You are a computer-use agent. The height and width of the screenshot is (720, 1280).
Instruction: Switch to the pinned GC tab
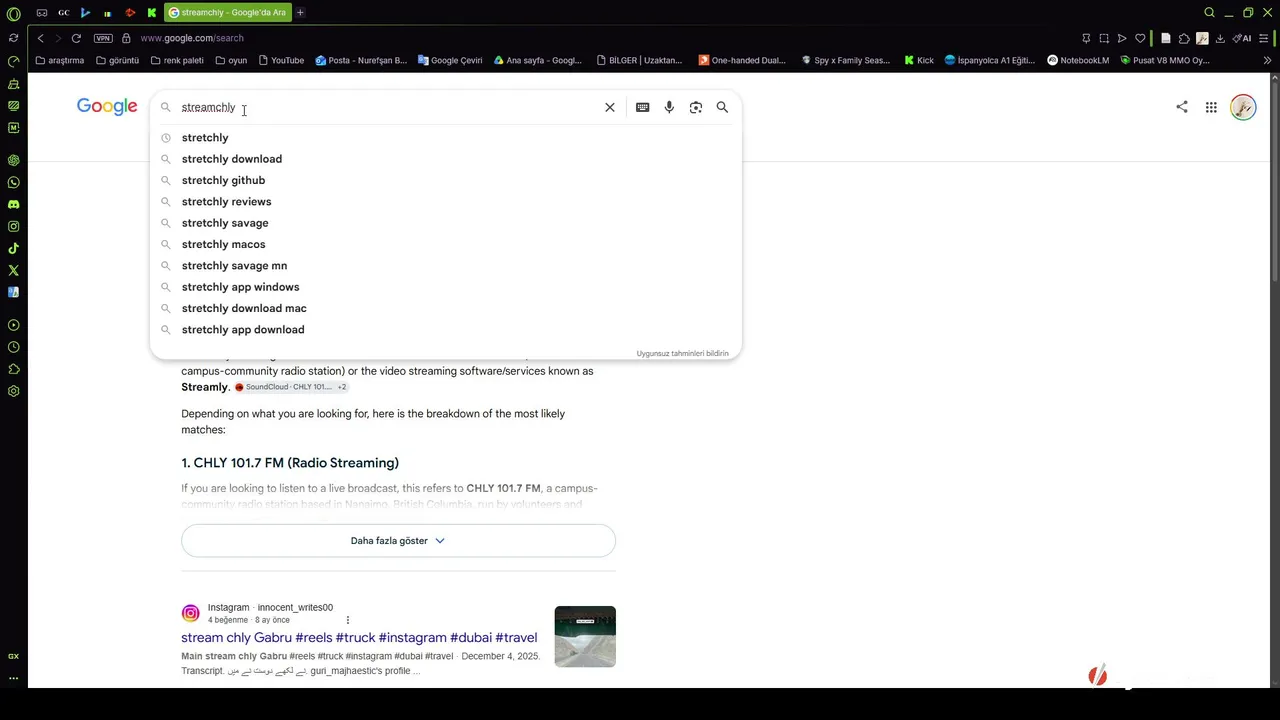click(x=64, y=13)
